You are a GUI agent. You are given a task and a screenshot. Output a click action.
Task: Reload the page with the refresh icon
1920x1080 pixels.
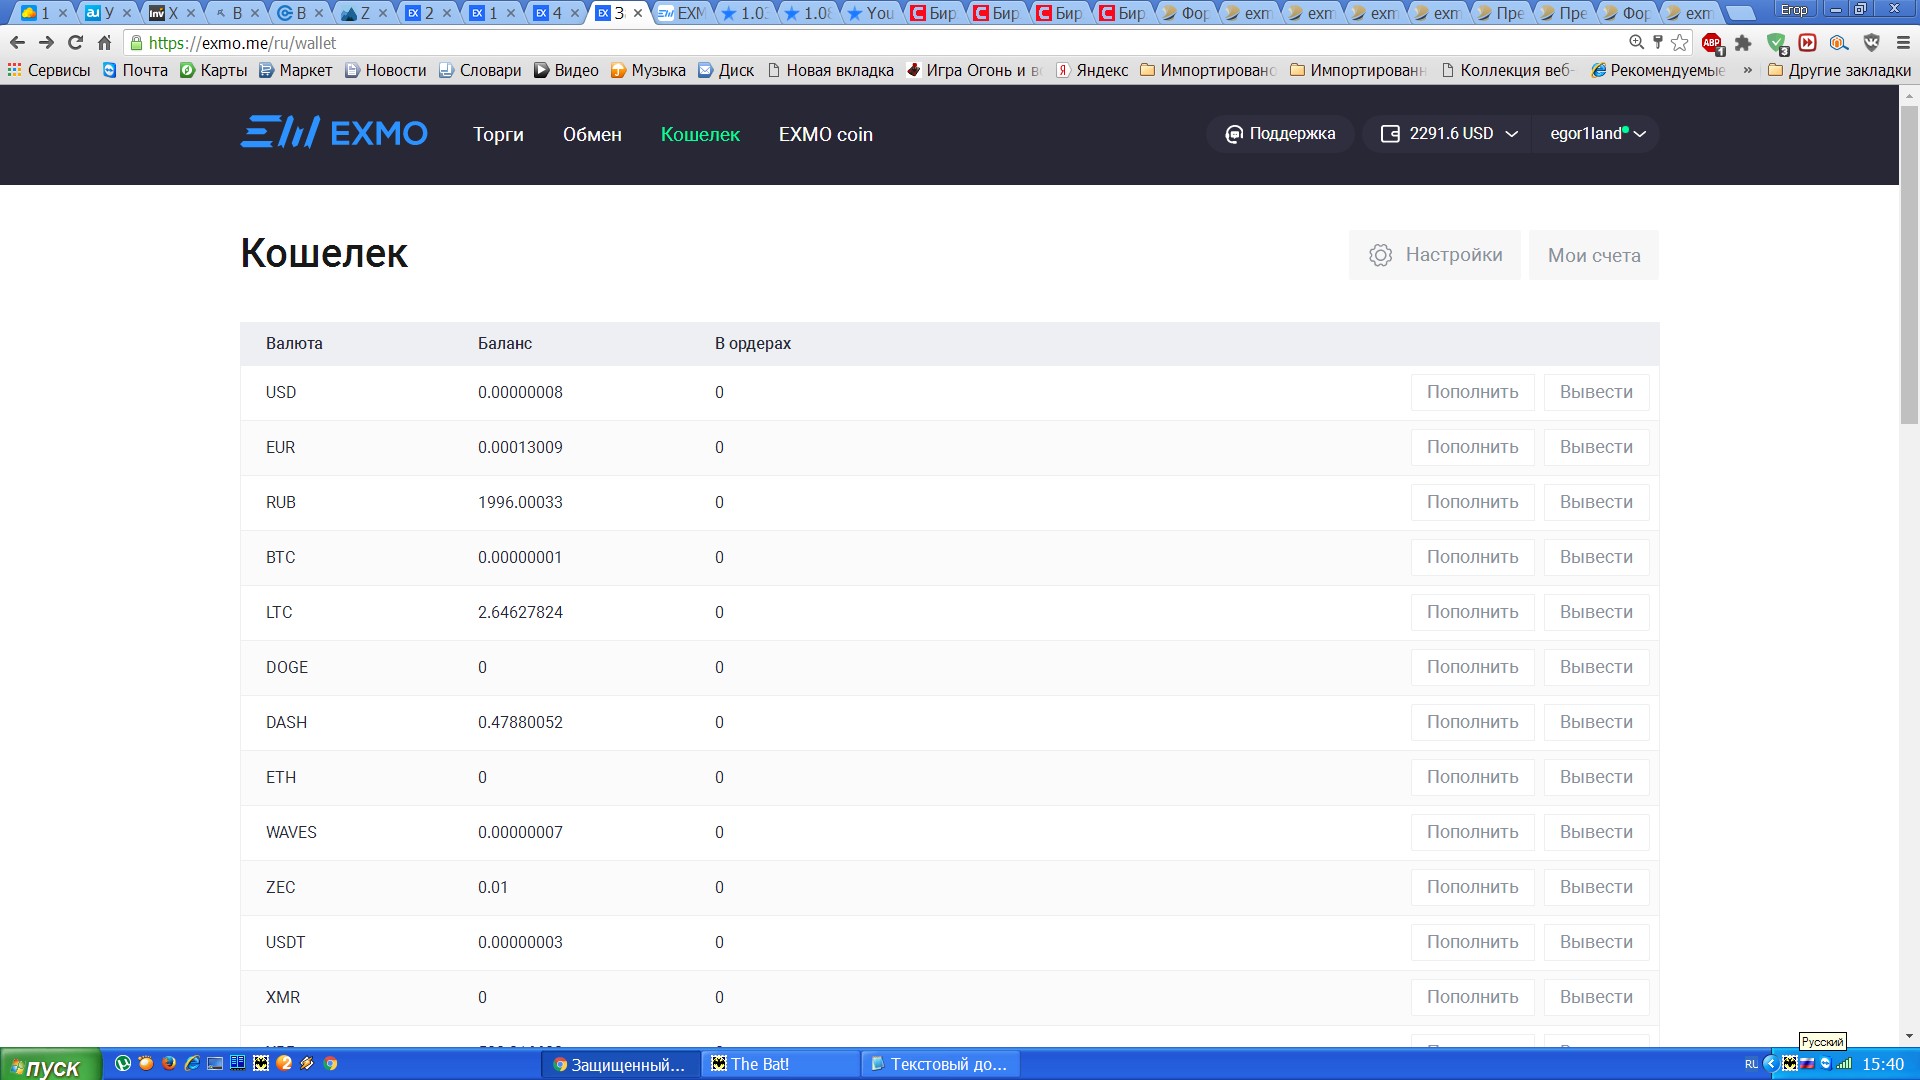tap(75, 43)
